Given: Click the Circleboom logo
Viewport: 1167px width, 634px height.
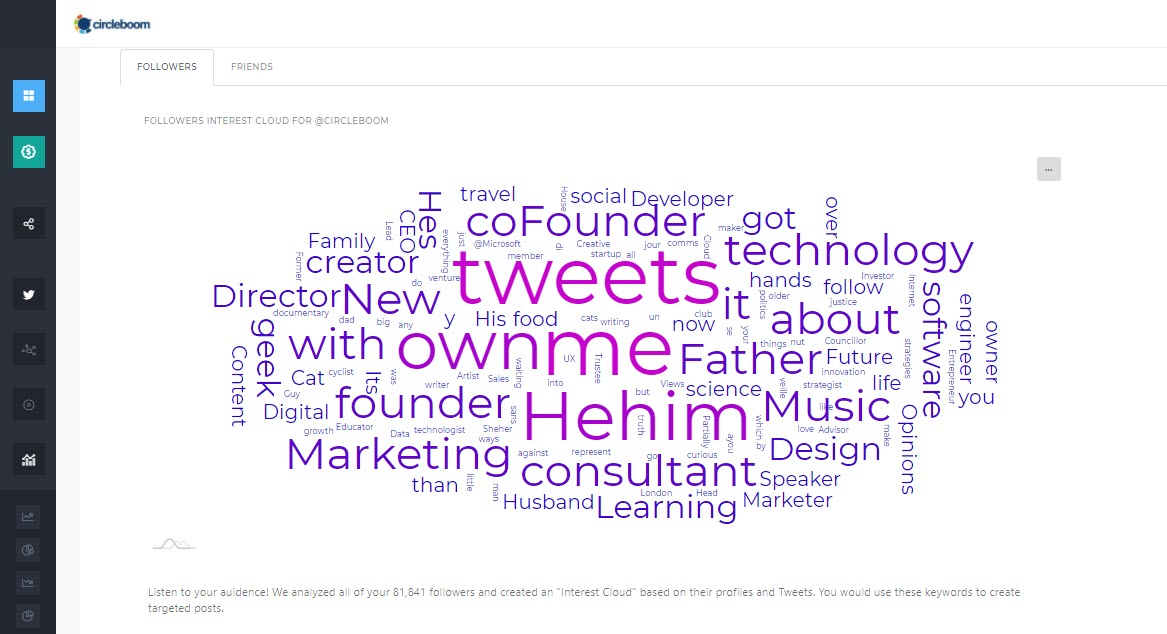Looking at the screenshot, I should [112, 23].
